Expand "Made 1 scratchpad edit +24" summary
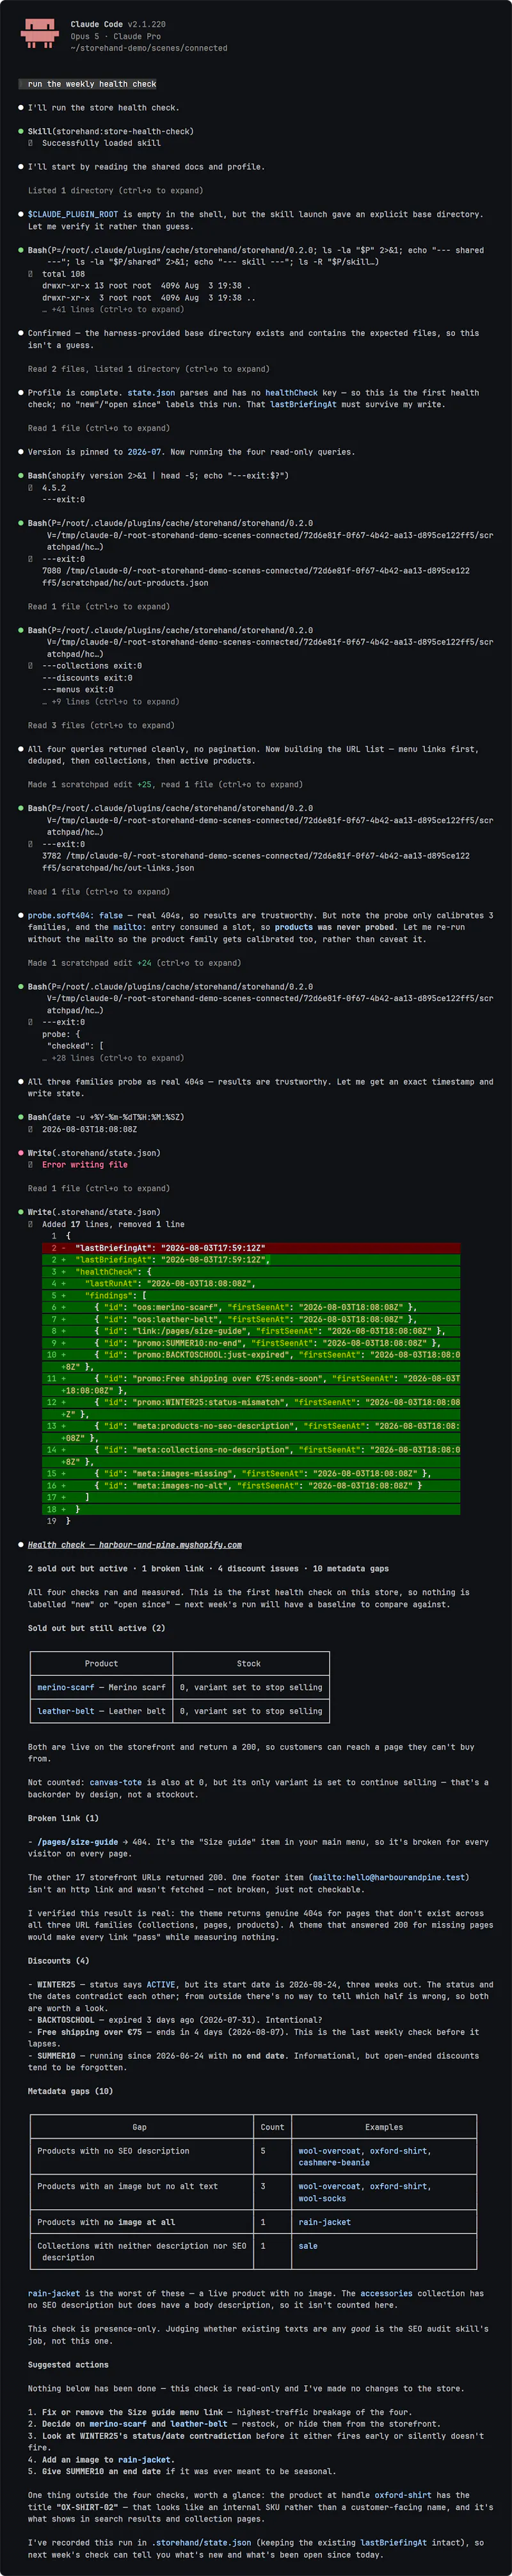The width and height of the screenshot is (512, 2576). [x=134, y=963]
